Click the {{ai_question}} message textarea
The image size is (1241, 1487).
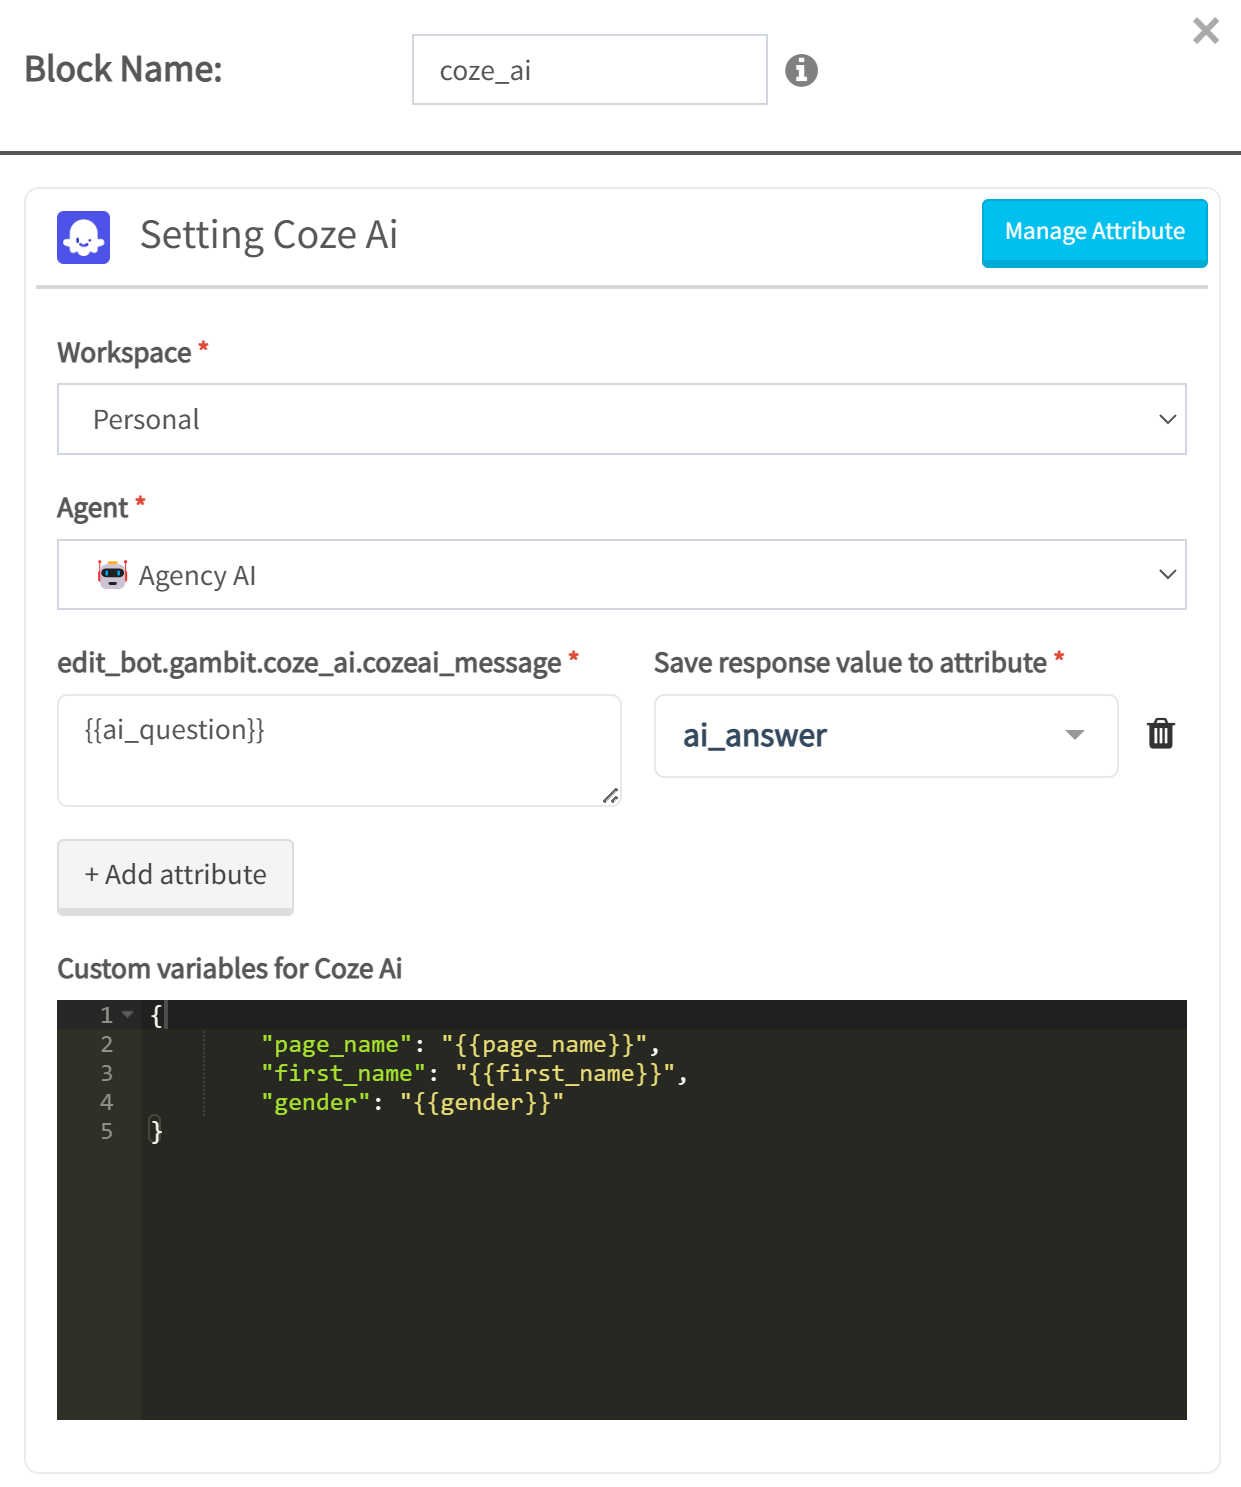(x=339, y=750)
